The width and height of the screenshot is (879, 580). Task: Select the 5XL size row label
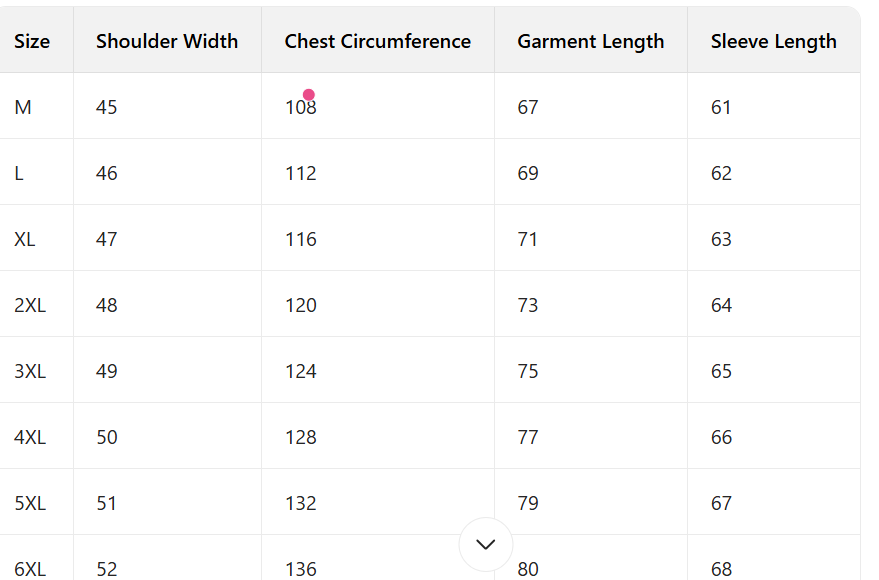pos(30,503)
